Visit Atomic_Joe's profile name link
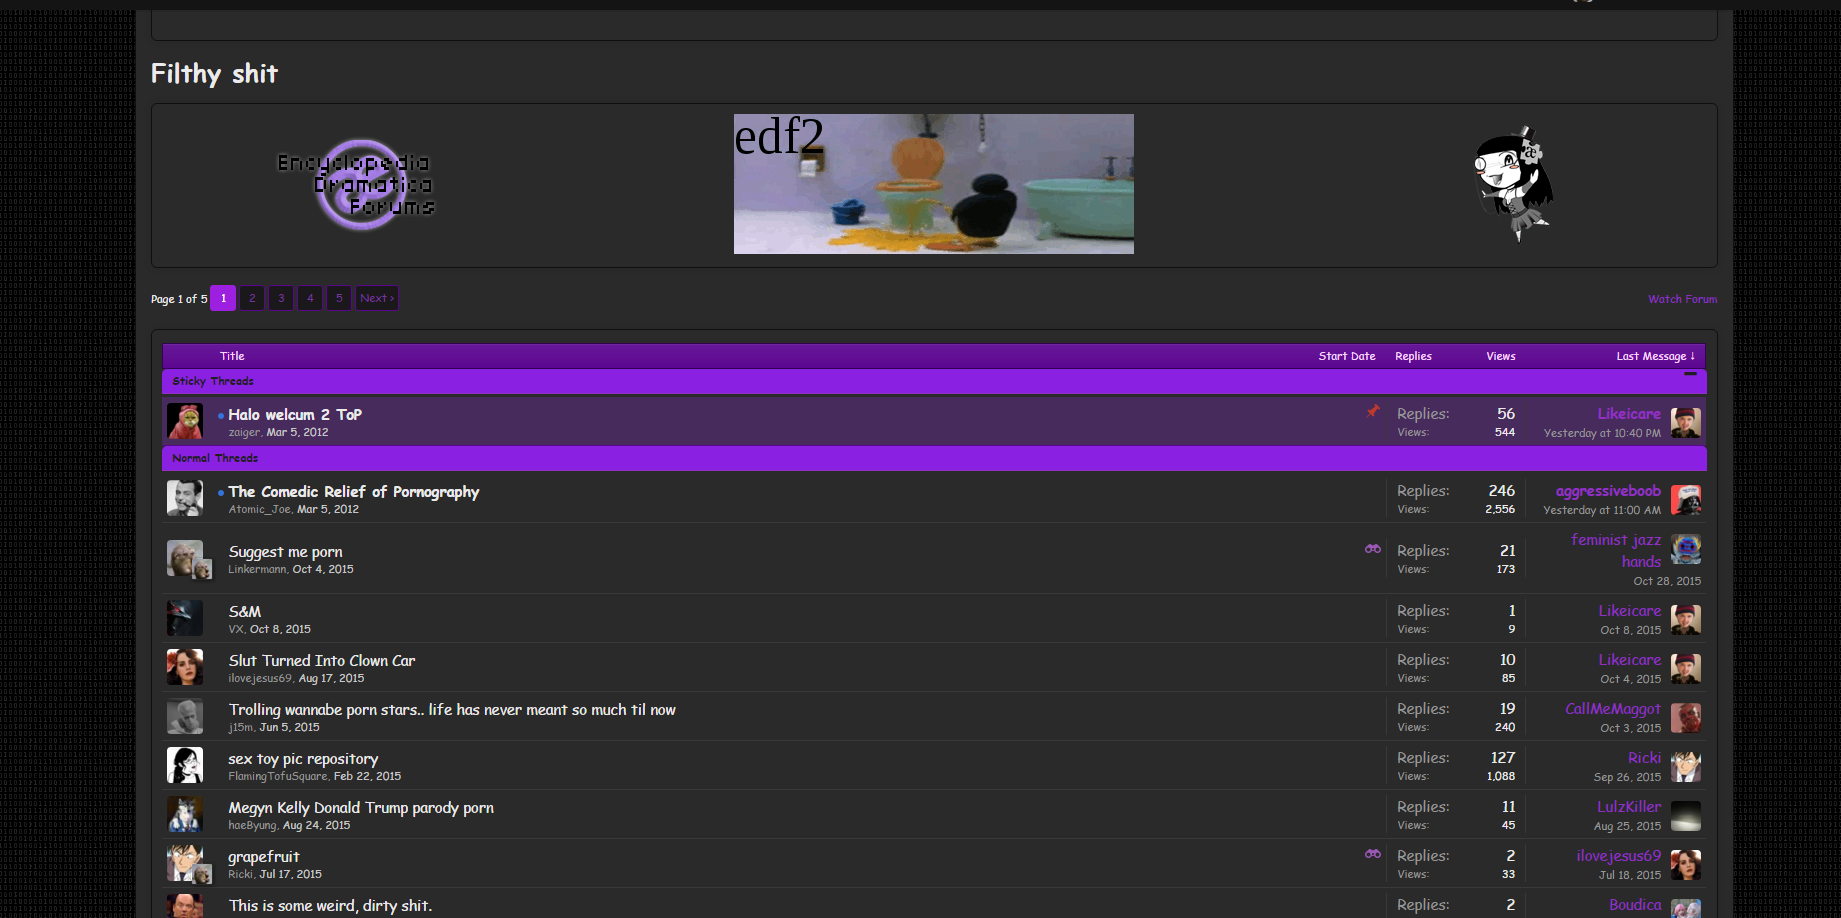The height and width of the screenshot is (918, 1841). 260,509
